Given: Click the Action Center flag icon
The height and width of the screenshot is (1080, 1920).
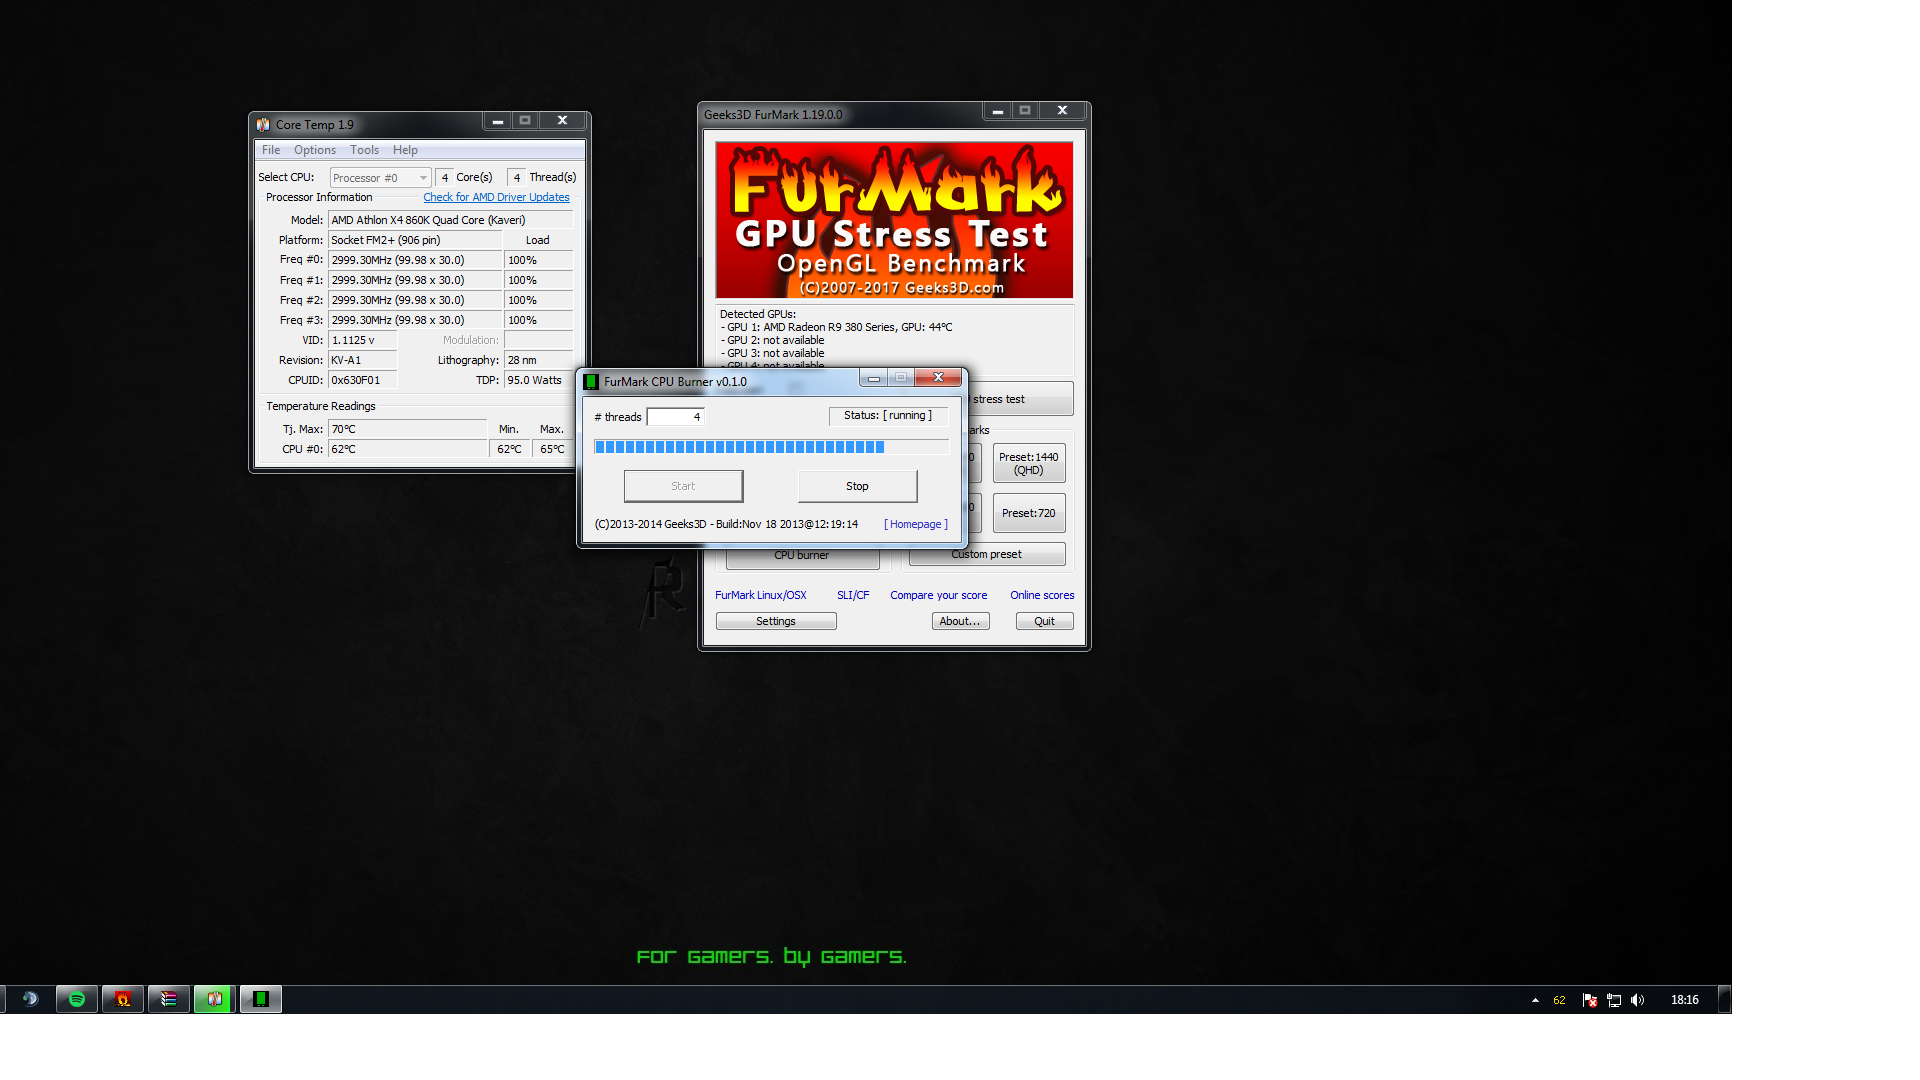Looking at the screenshot, I should coord(1589,1000).
